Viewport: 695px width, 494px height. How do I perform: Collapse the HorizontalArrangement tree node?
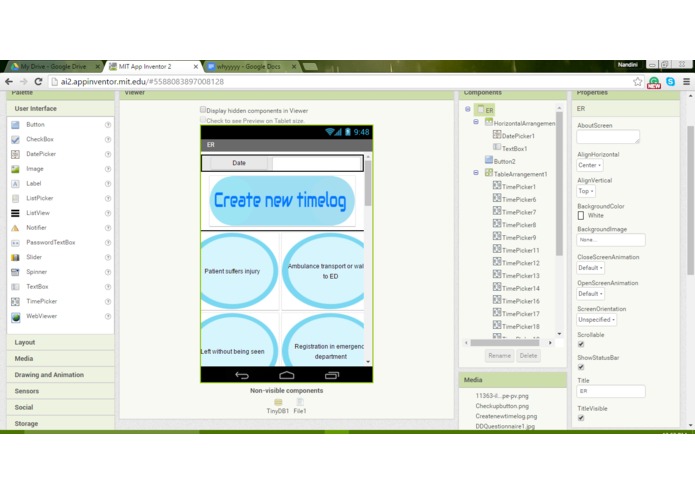(x=476, y=122)
